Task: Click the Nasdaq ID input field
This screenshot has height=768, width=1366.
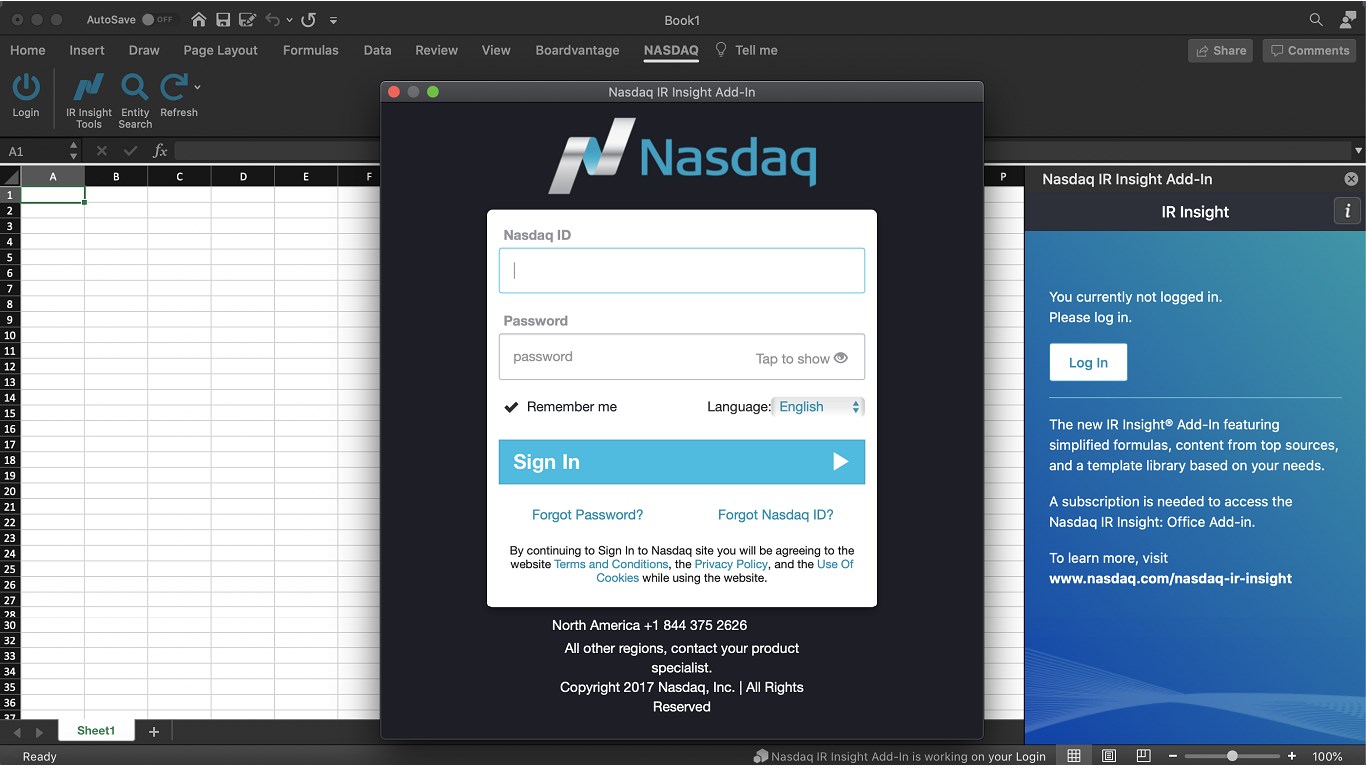Action: click(682, 270)
